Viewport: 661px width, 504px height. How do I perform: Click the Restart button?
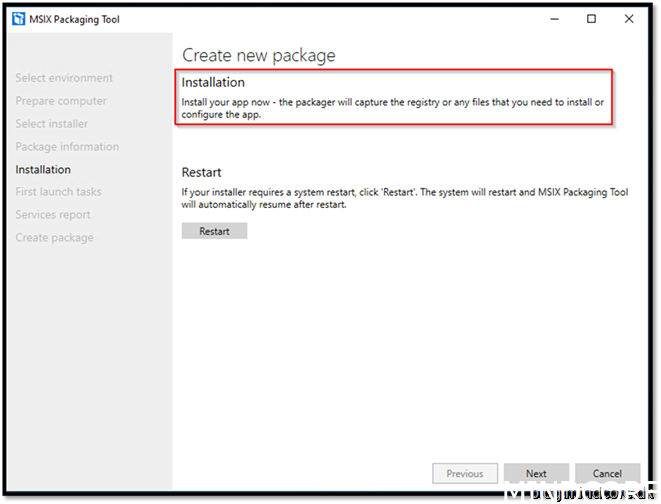214,231
